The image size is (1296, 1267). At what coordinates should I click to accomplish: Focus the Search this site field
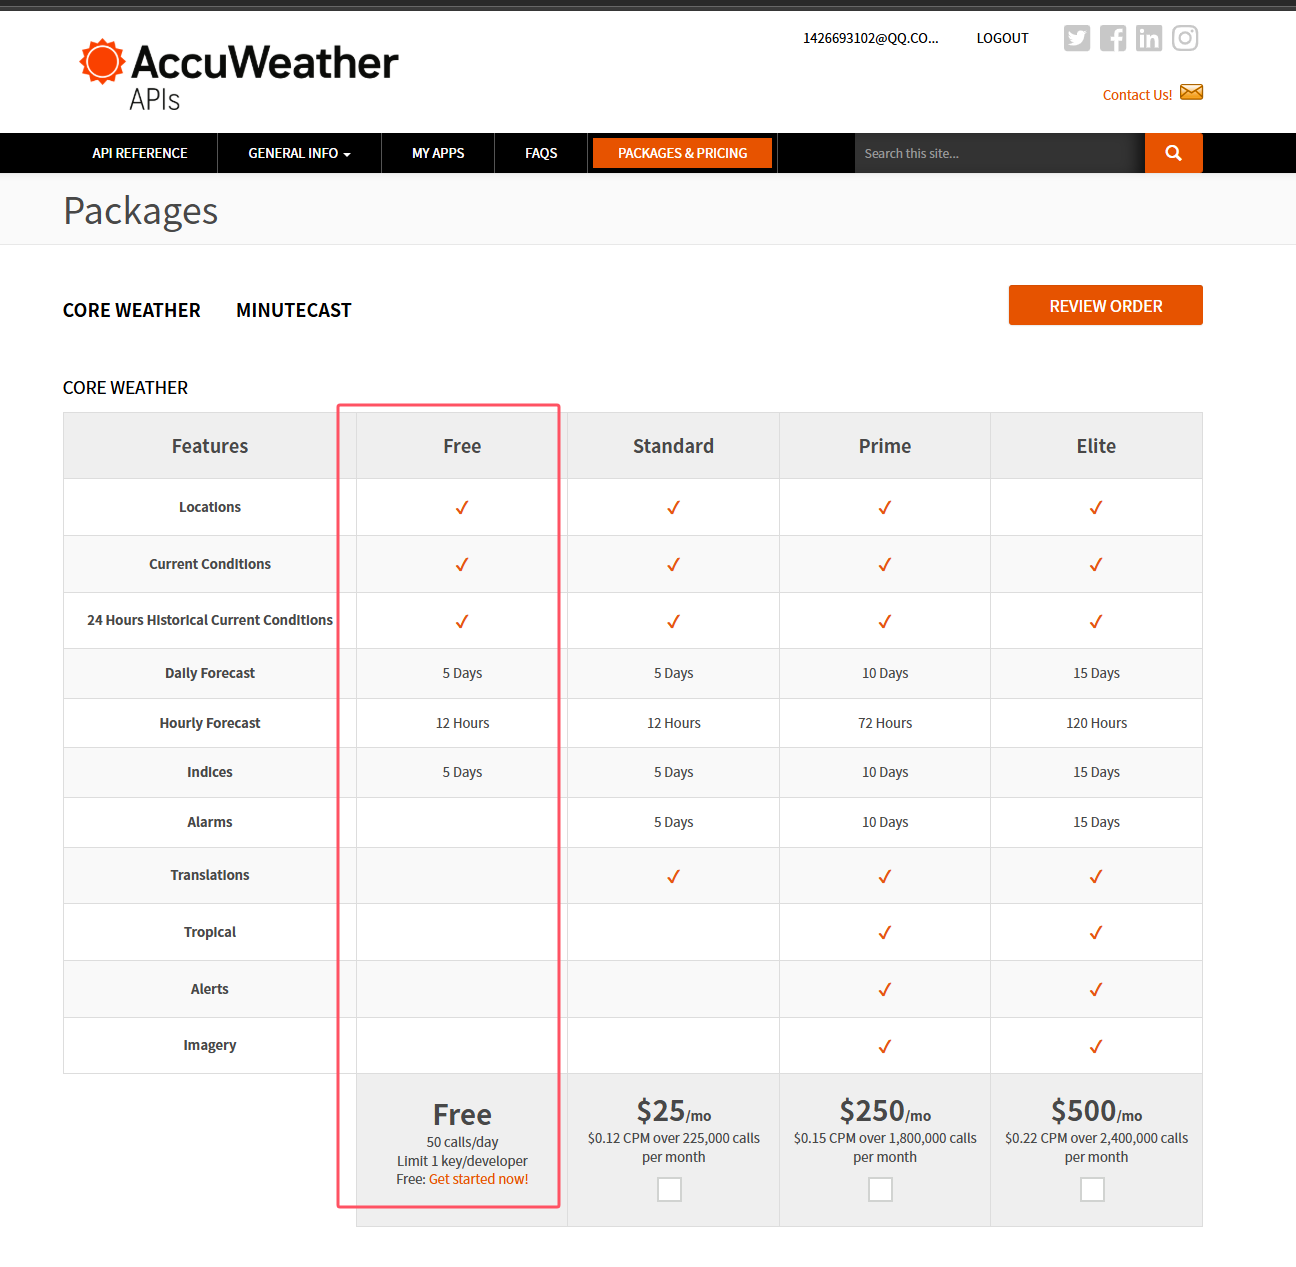pyautogui.click(x=1000, y=153)
